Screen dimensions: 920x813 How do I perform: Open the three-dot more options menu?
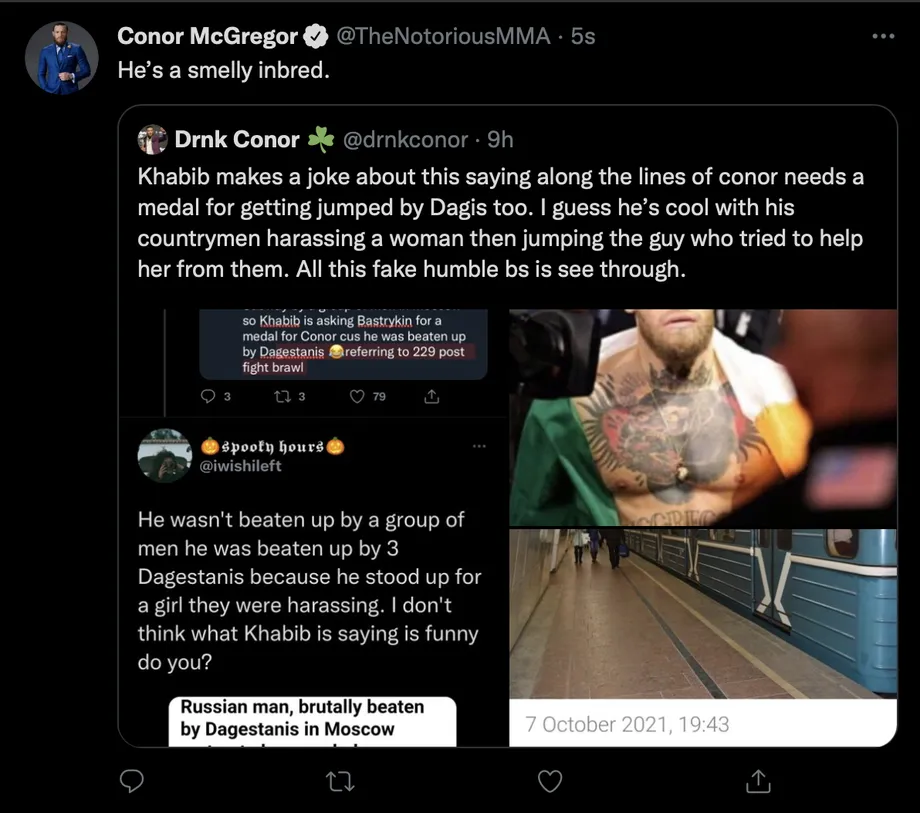click(883, 37)
